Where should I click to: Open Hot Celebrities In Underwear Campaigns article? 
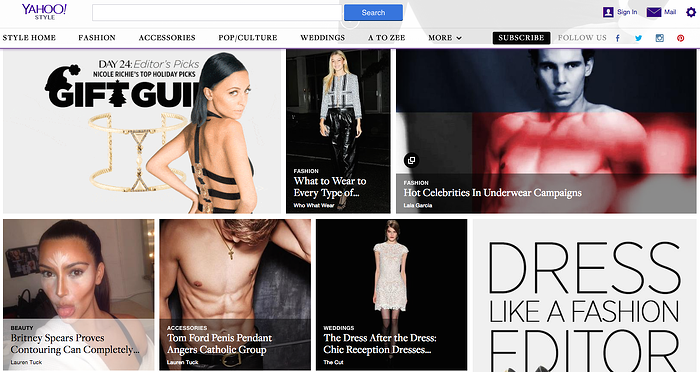pyautogui.click(x=492, y=193)
